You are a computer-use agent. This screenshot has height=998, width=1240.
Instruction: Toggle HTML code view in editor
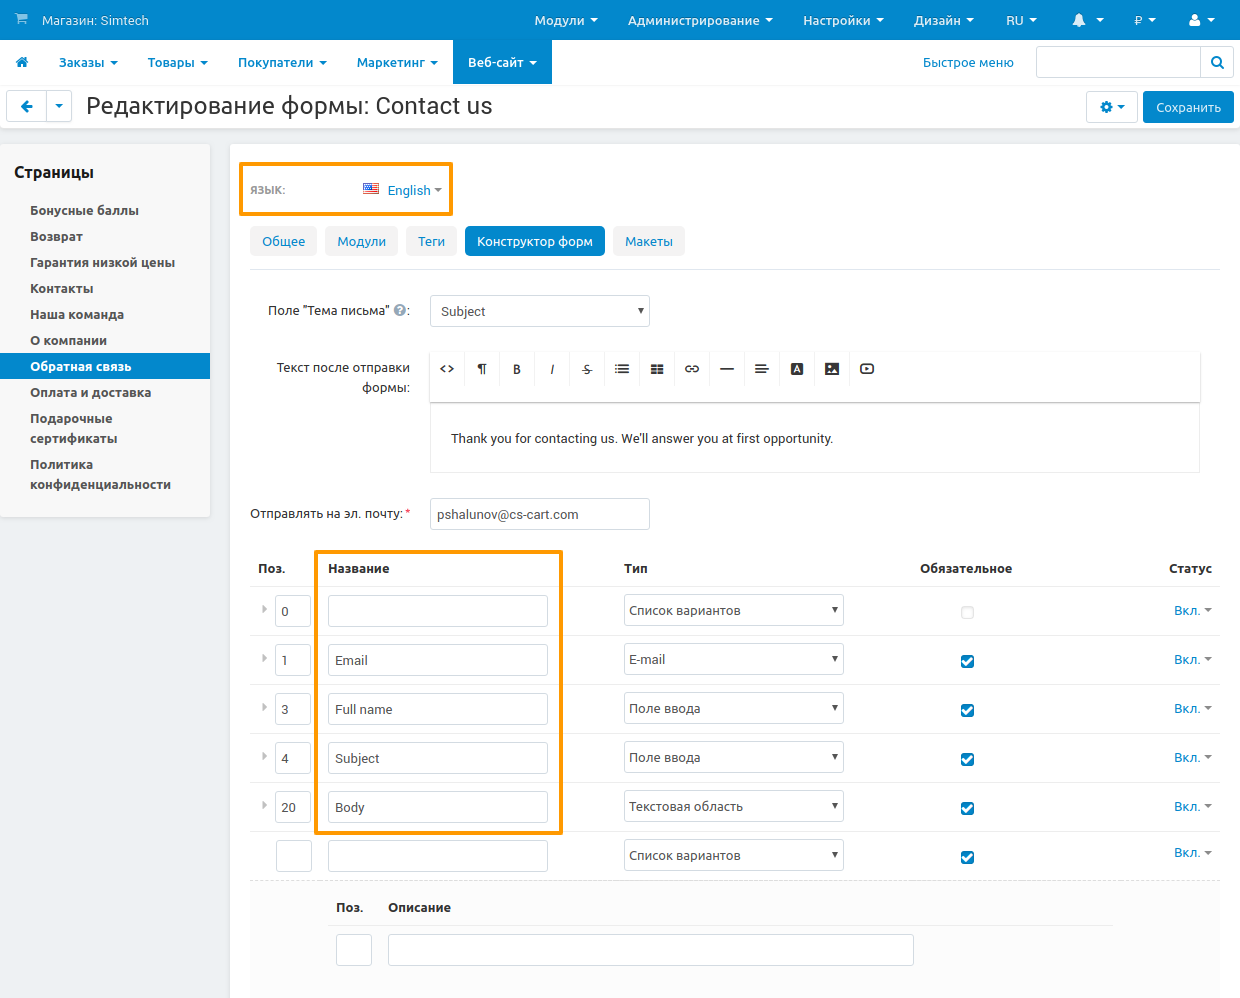coord(447,369)
